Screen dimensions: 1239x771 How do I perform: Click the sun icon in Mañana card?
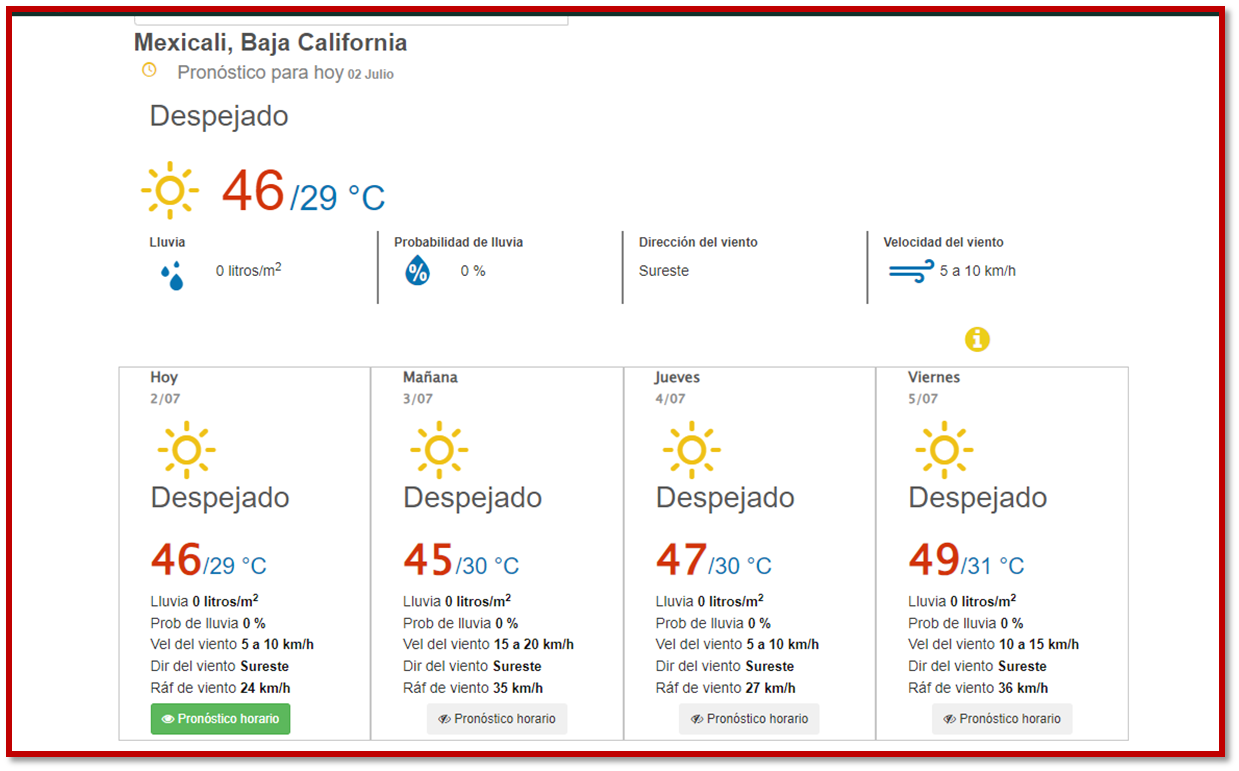tap(439, 449)
